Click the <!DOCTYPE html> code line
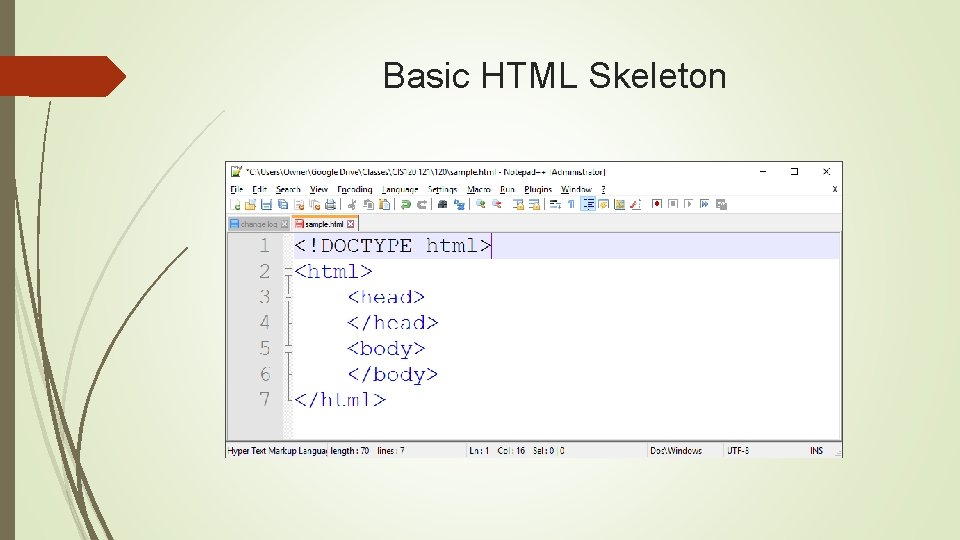Image resolution: width=960 pixels, height=540 pixels. point(392,246)
